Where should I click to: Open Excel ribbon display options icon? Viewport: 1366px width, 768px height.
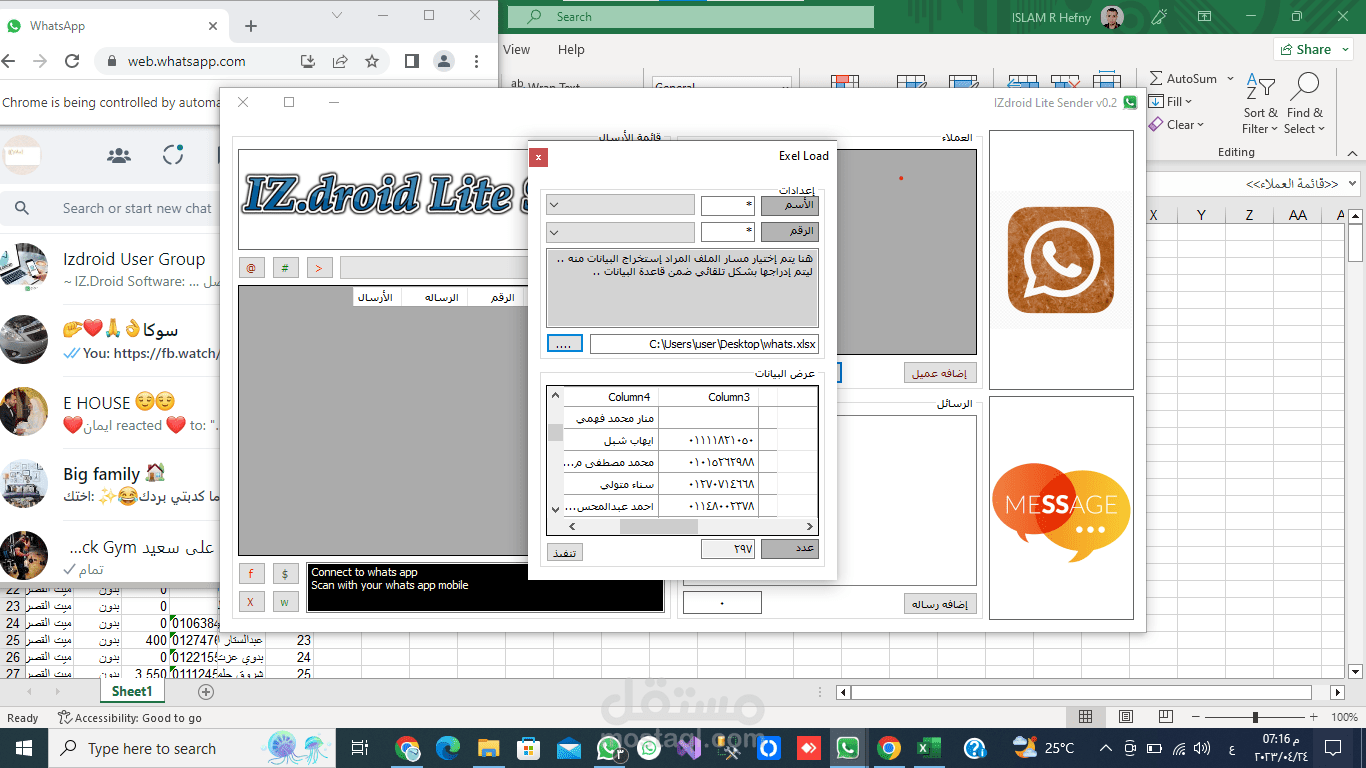pos(1204,17)
